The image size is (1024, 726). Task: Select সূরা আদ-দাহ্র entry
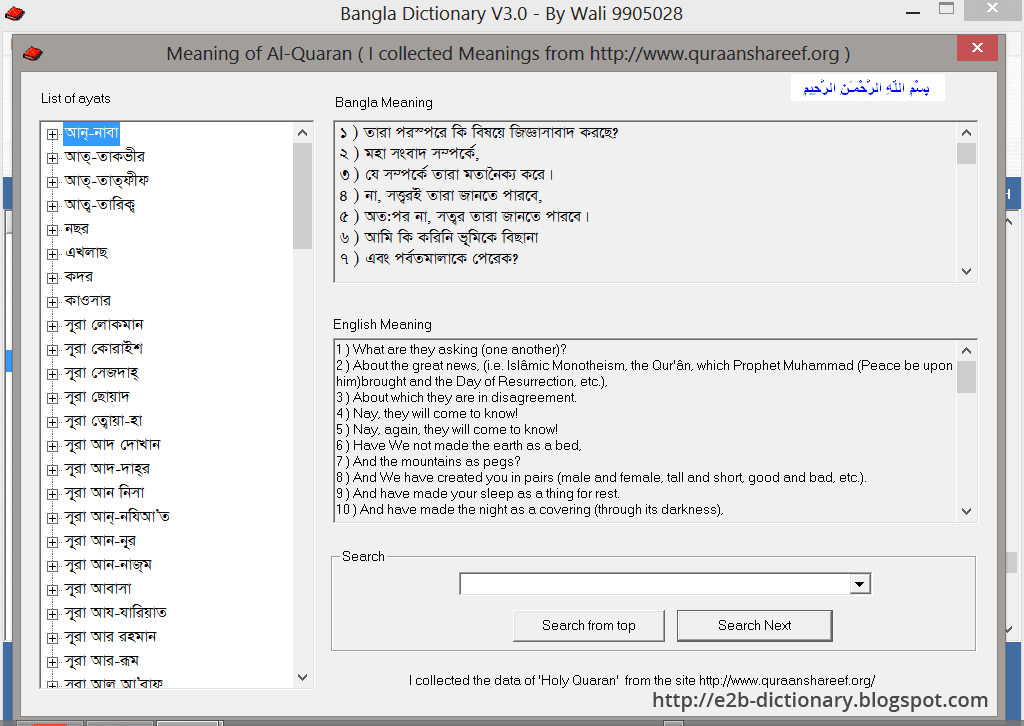tap(107, 469)
